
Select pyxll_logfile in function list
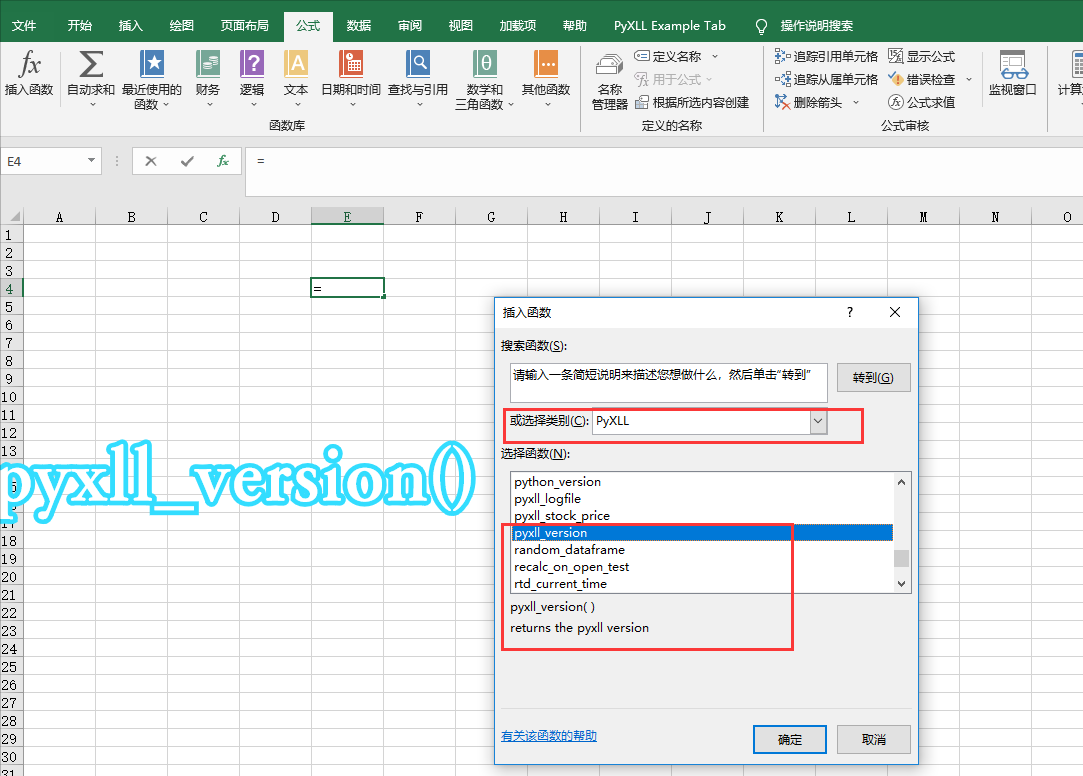(x=702, y=498)
